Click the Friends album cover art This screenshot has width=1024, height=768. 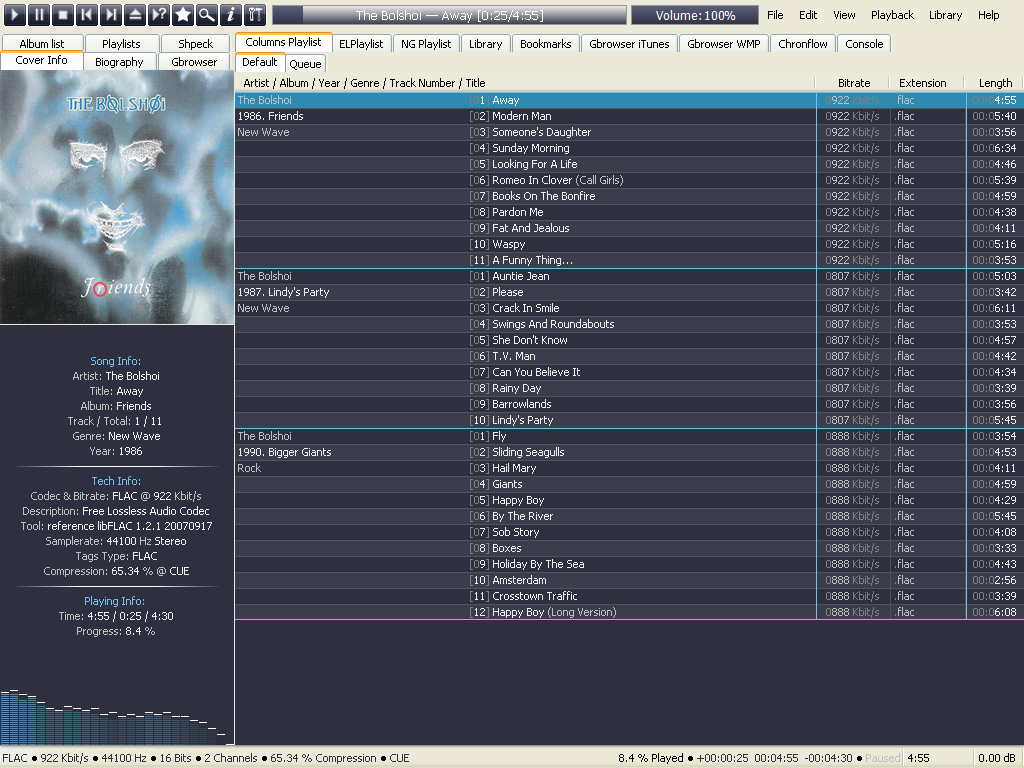tap(117, 197)
